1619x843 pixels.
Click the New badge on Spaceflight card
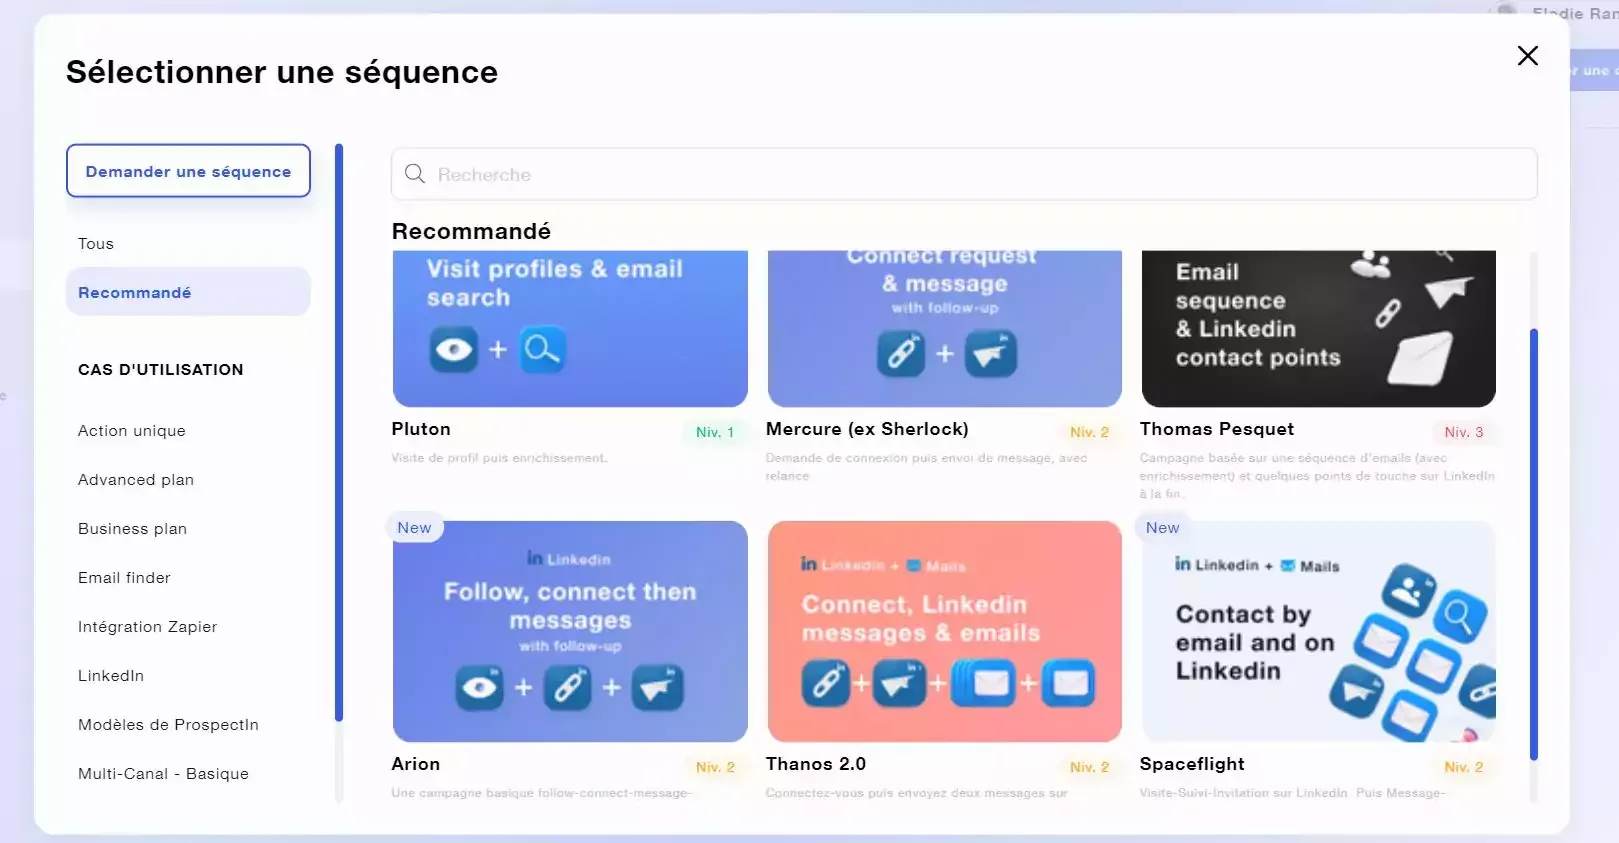coord(1162,528)
